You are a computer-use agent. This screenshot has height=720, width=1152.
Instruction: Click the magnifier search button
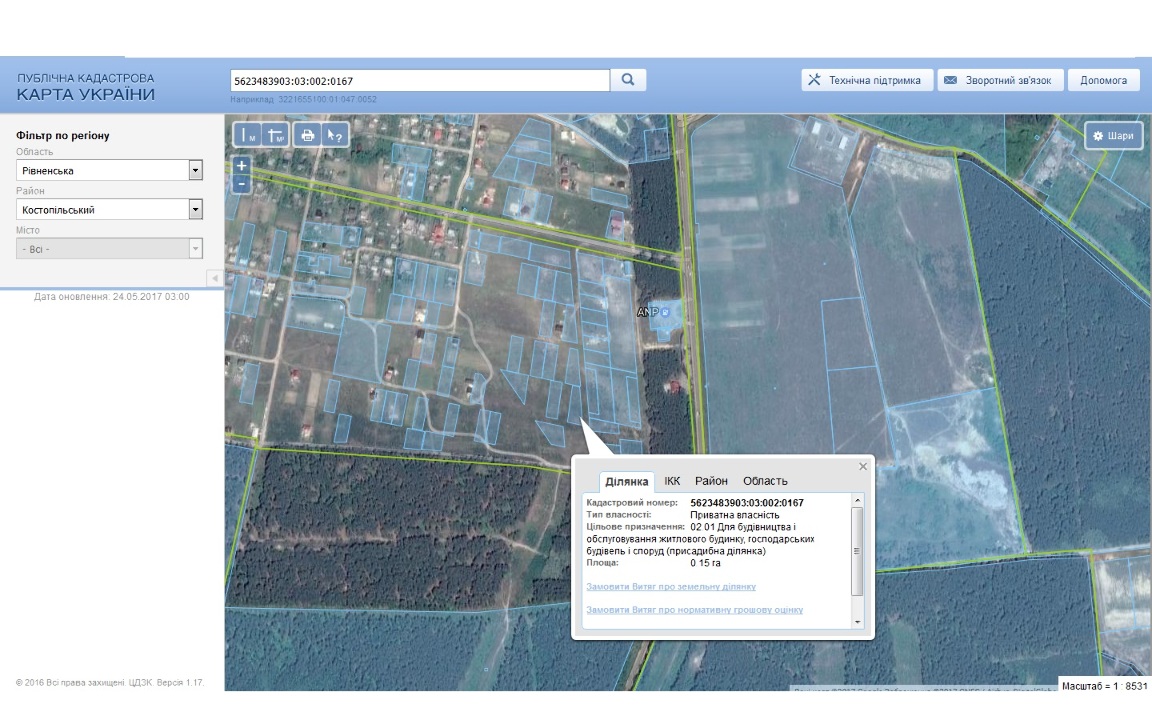pyautogui.click(x=628, y=80)
